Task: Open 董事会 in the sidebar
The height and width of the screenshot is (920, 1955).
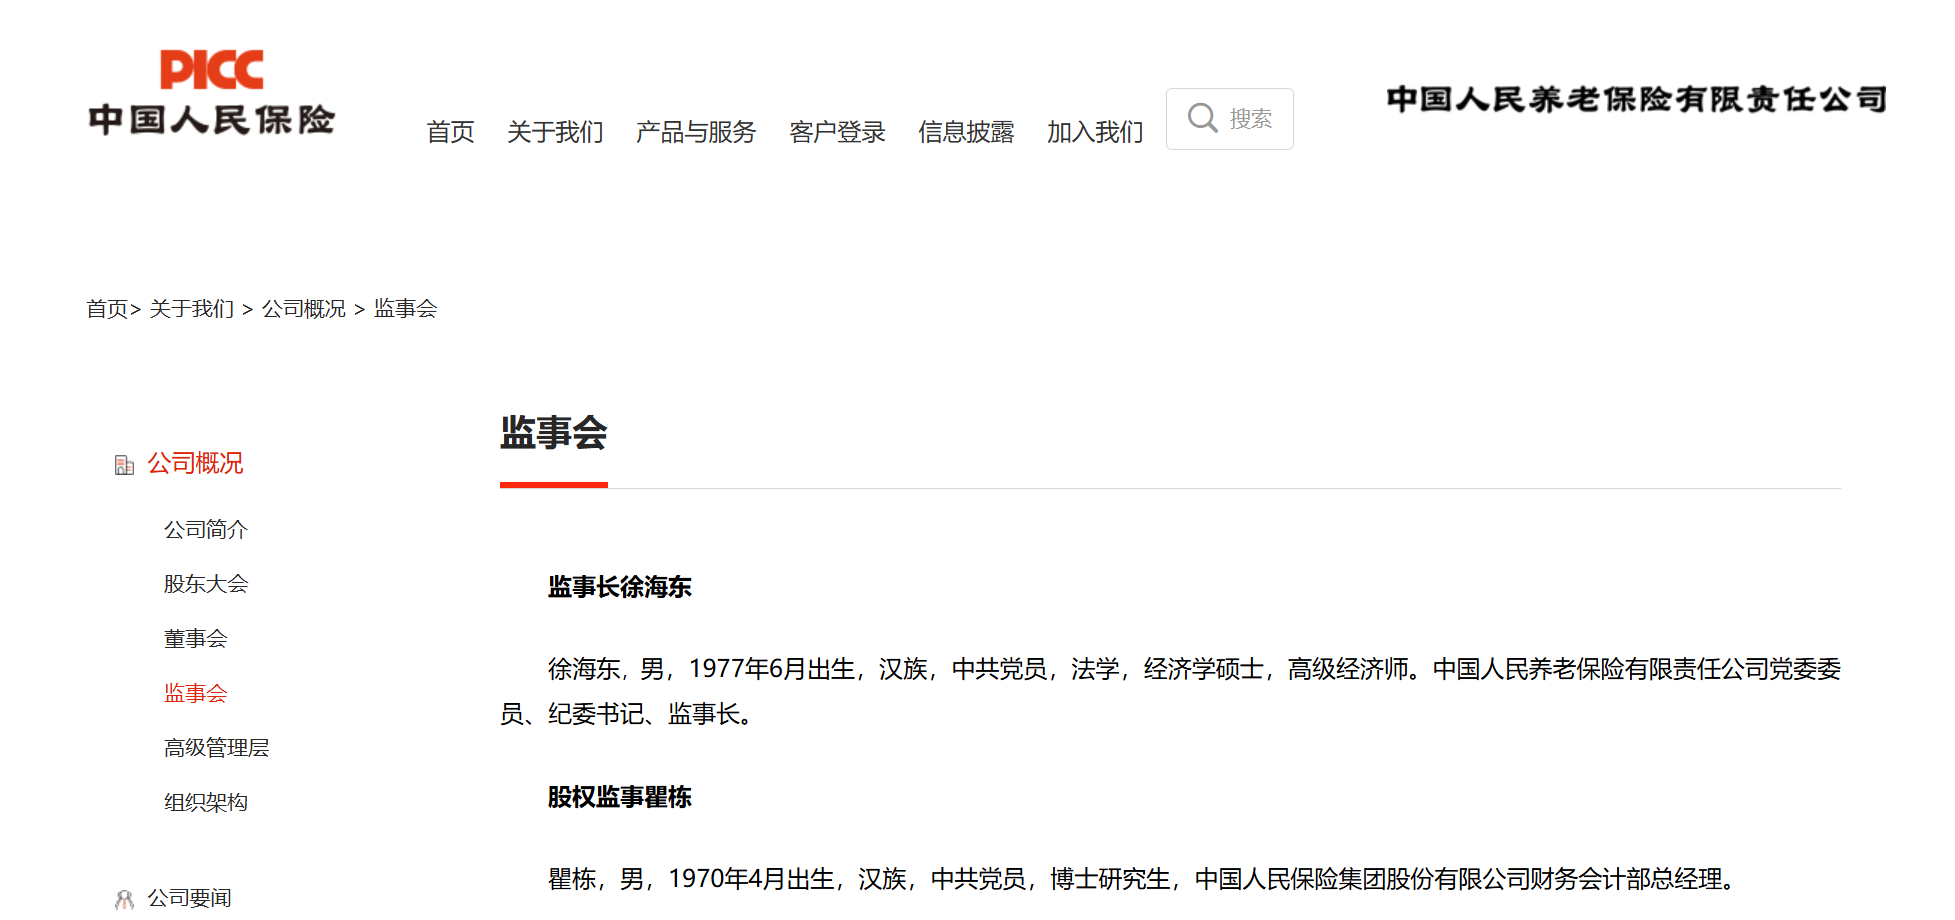Action: click(x=196, y=639)
